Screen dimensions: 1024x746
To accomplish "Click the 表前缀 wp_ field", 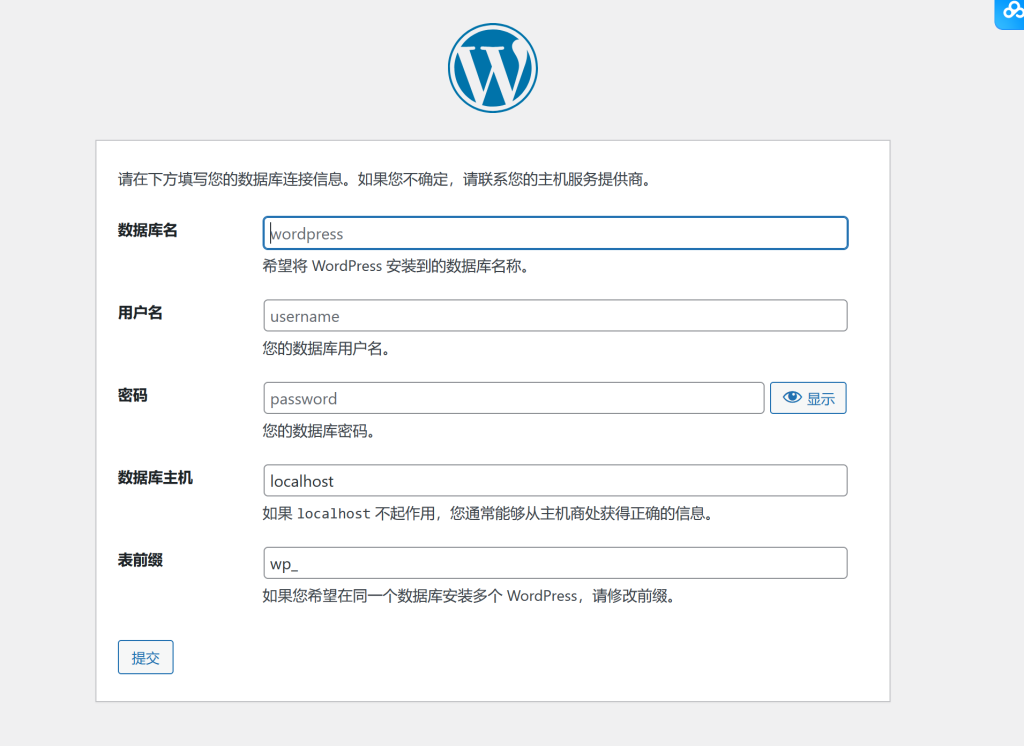I will (x=555, y=562).
